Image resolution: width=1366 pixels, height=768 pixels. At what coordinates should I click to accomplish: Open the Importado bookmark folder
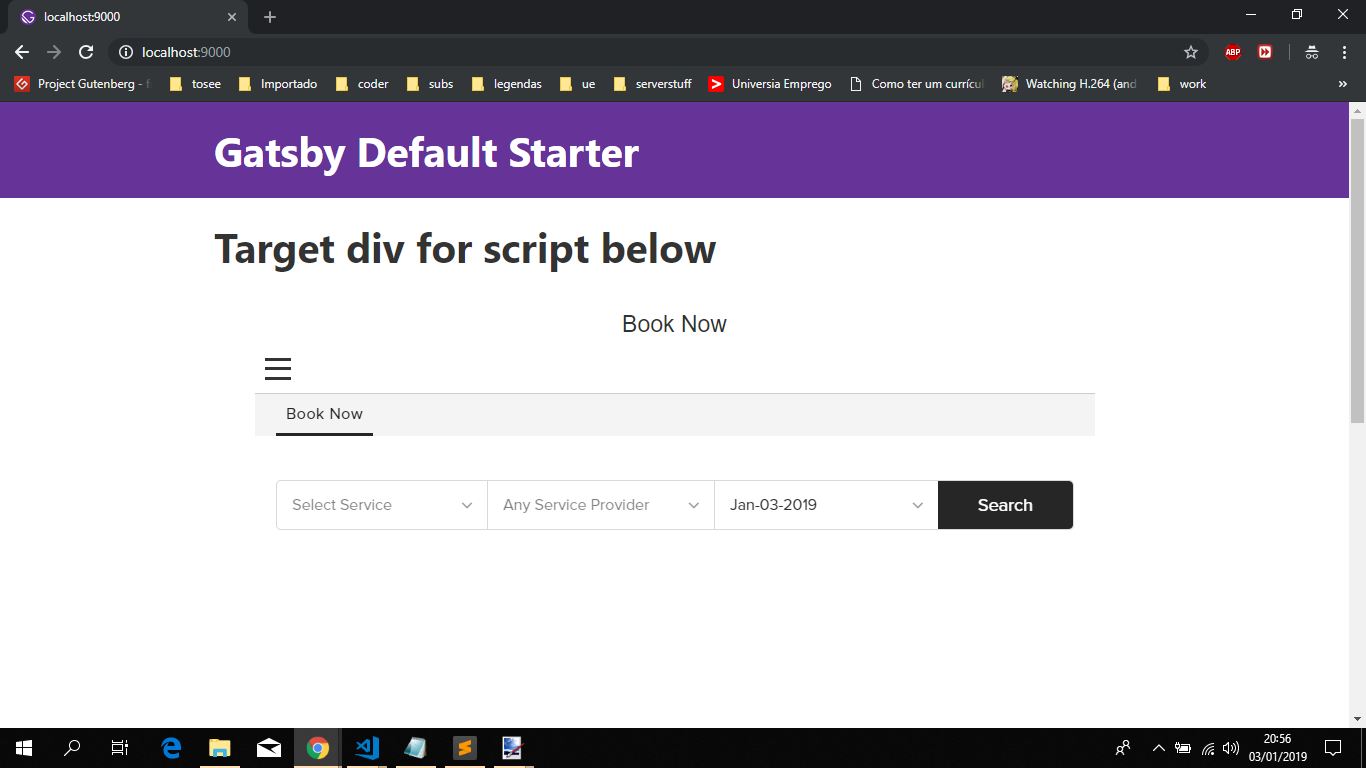pos(278,84)
